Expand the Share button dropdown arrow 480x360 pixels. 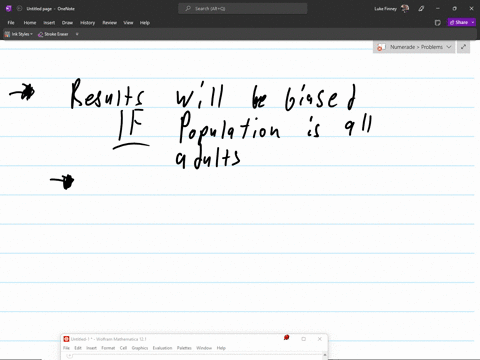pos(473,22)
